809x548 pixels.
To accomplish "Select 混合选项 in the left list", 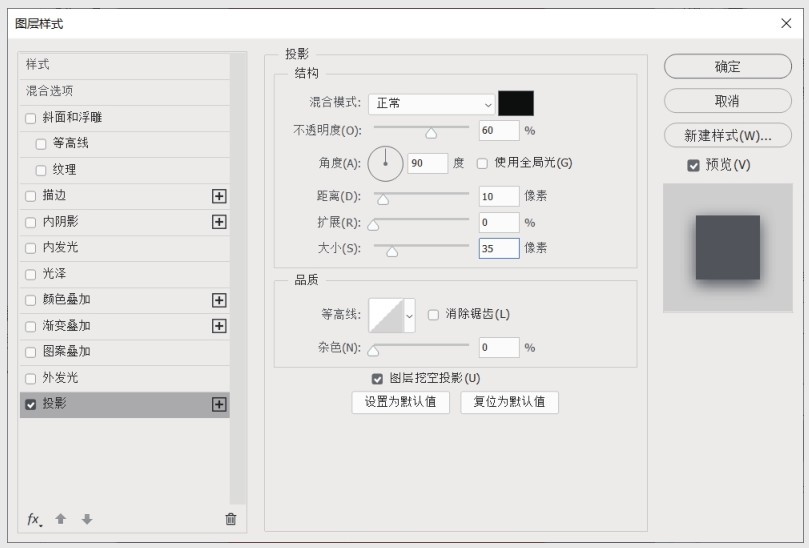I will click(124, 92).
